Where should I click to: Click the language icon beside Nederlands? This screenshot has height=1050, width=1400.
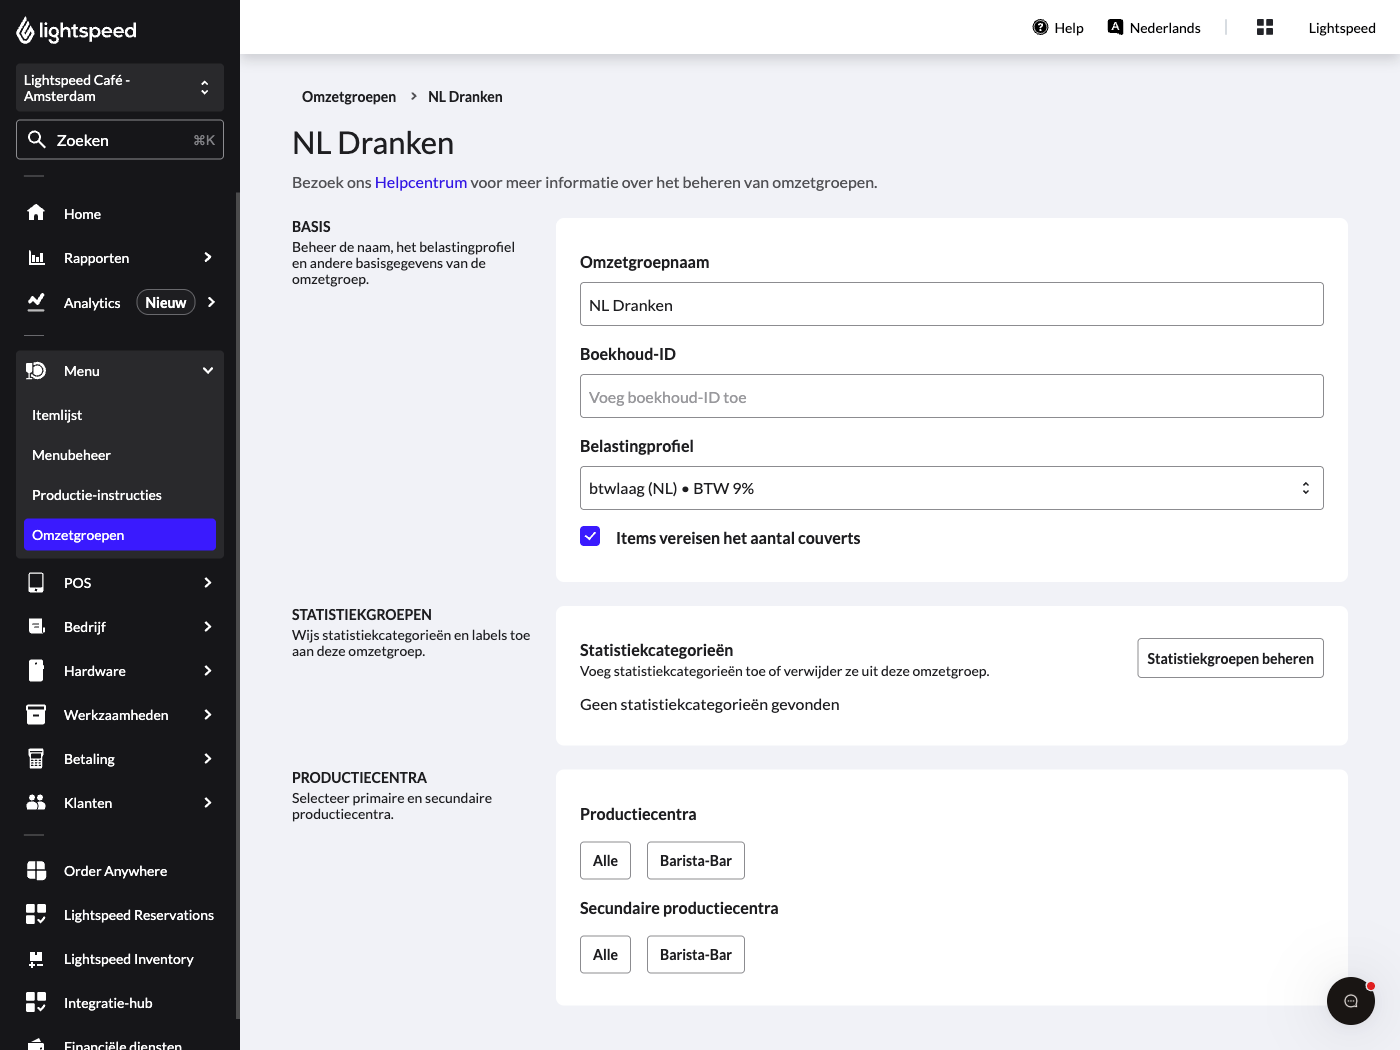[x=1115, y=27]
